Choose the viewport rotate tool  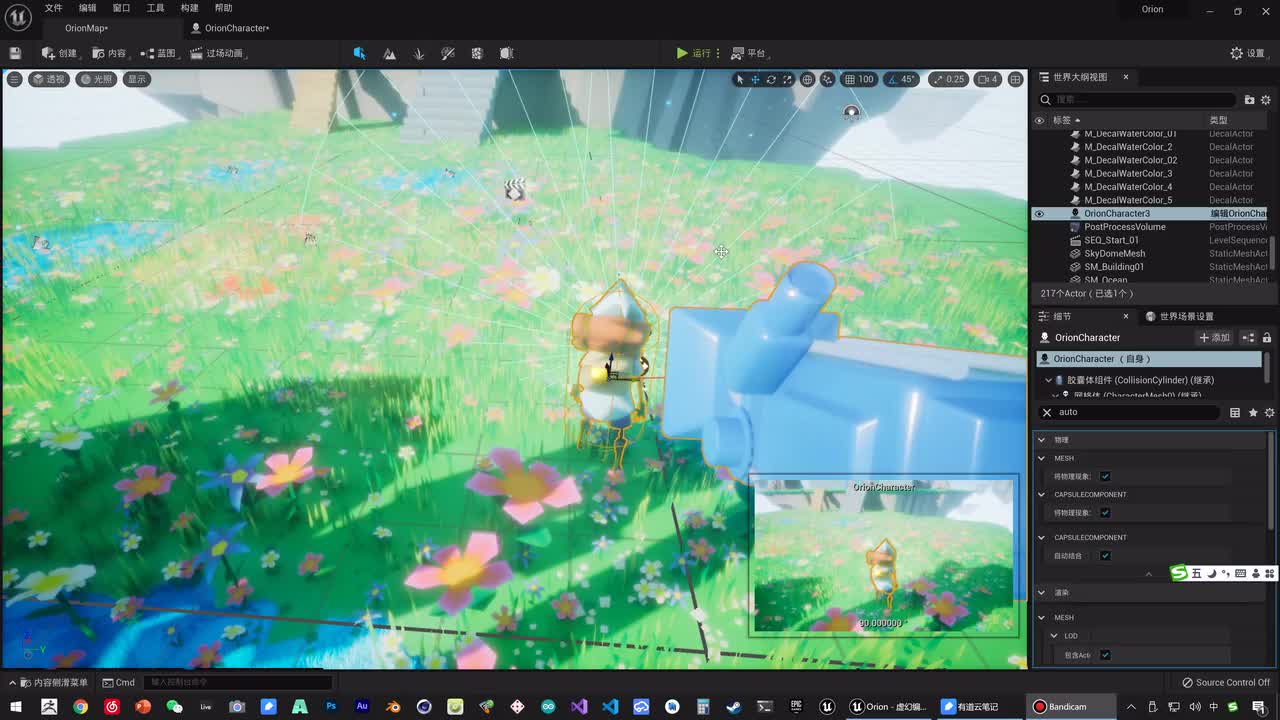tap(771, 79)
